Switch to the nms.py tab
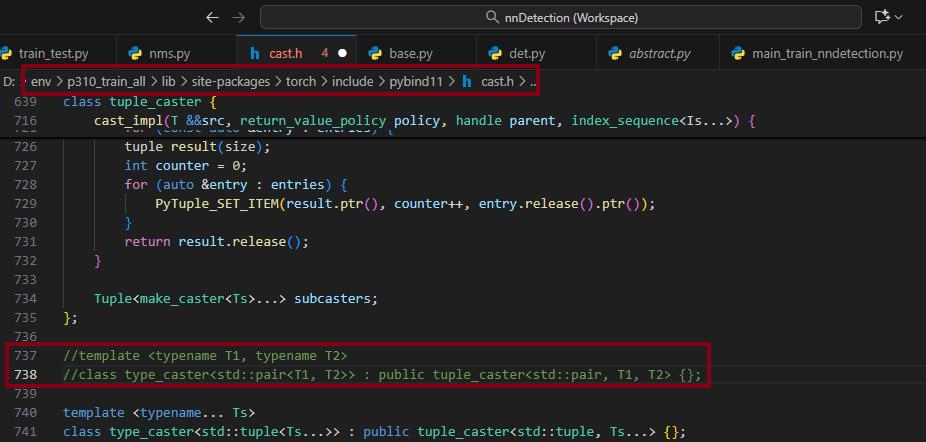The width and height of the screenshot is (926, 442). tap(168, 53)
